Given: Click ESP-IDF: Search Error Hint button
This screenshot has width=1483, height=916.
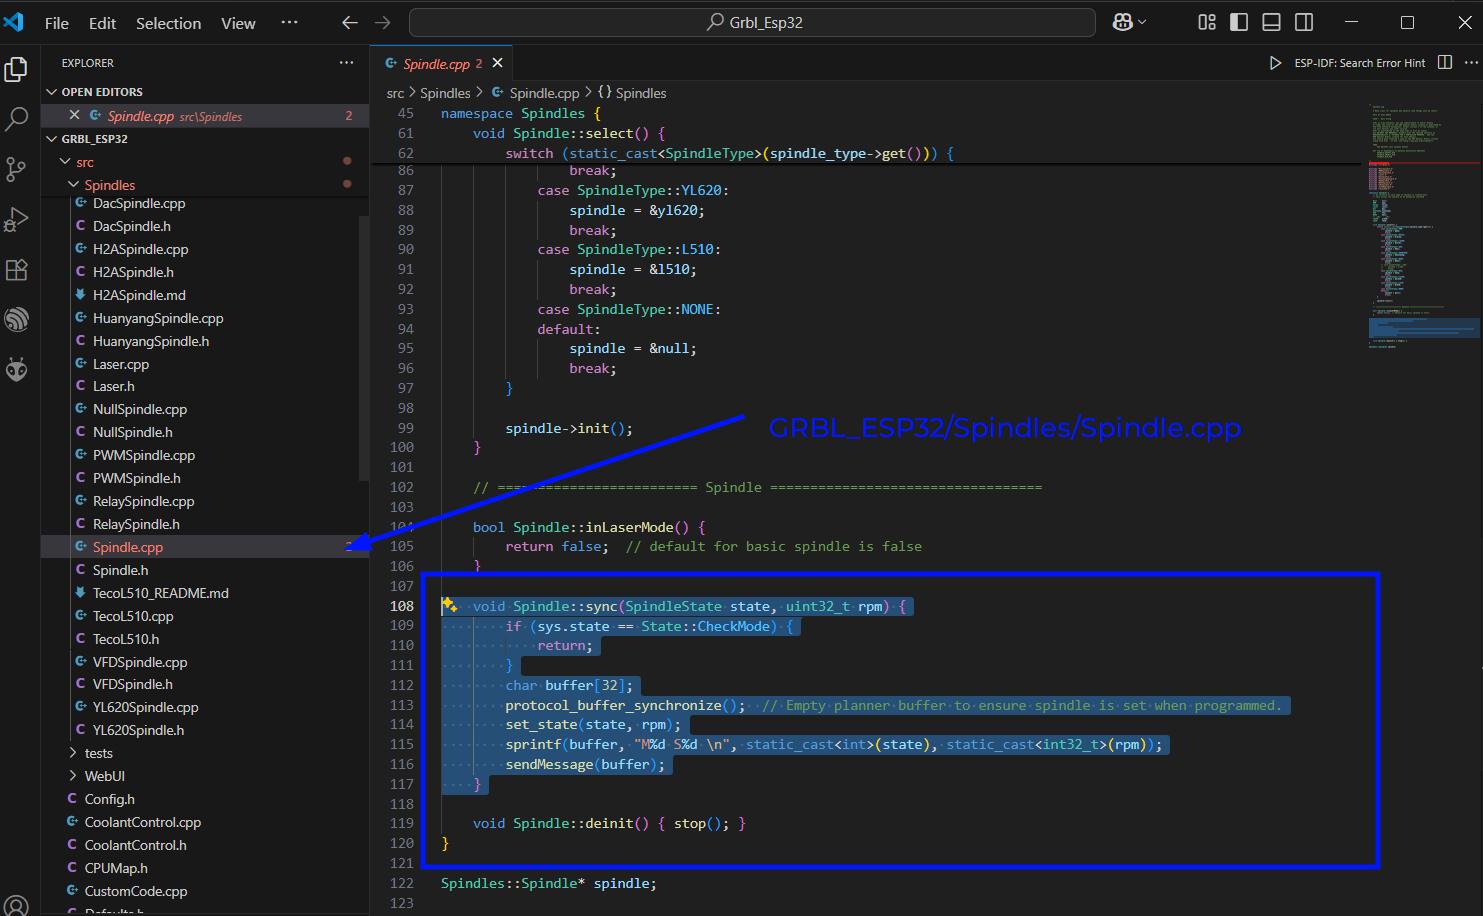Looking at the screenshot, I should coord(1359,63).
